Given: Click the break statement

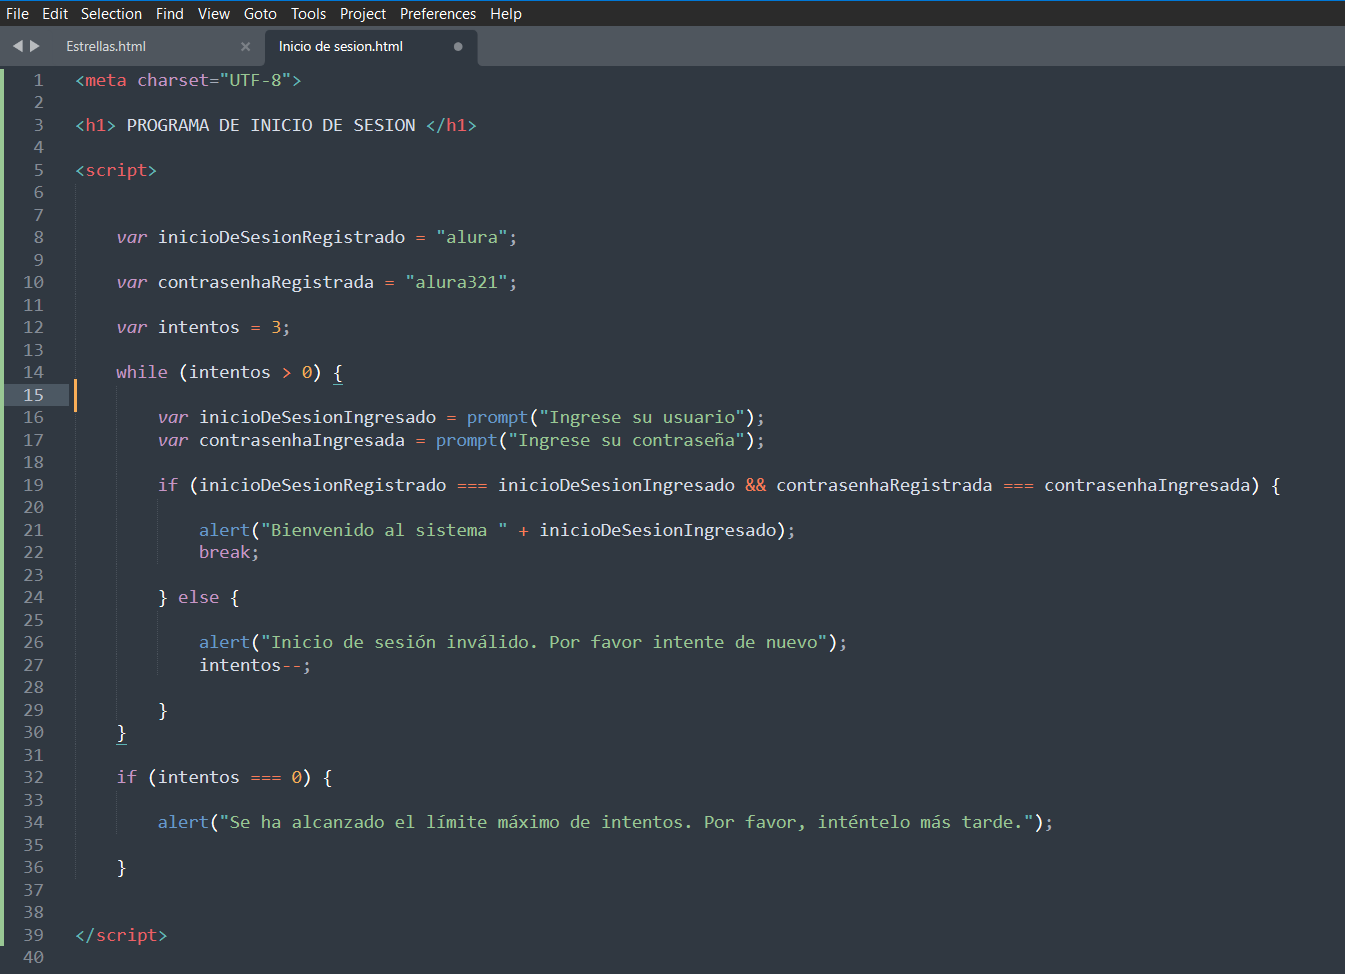Looking at the screenshot, I should click(229, 552).
